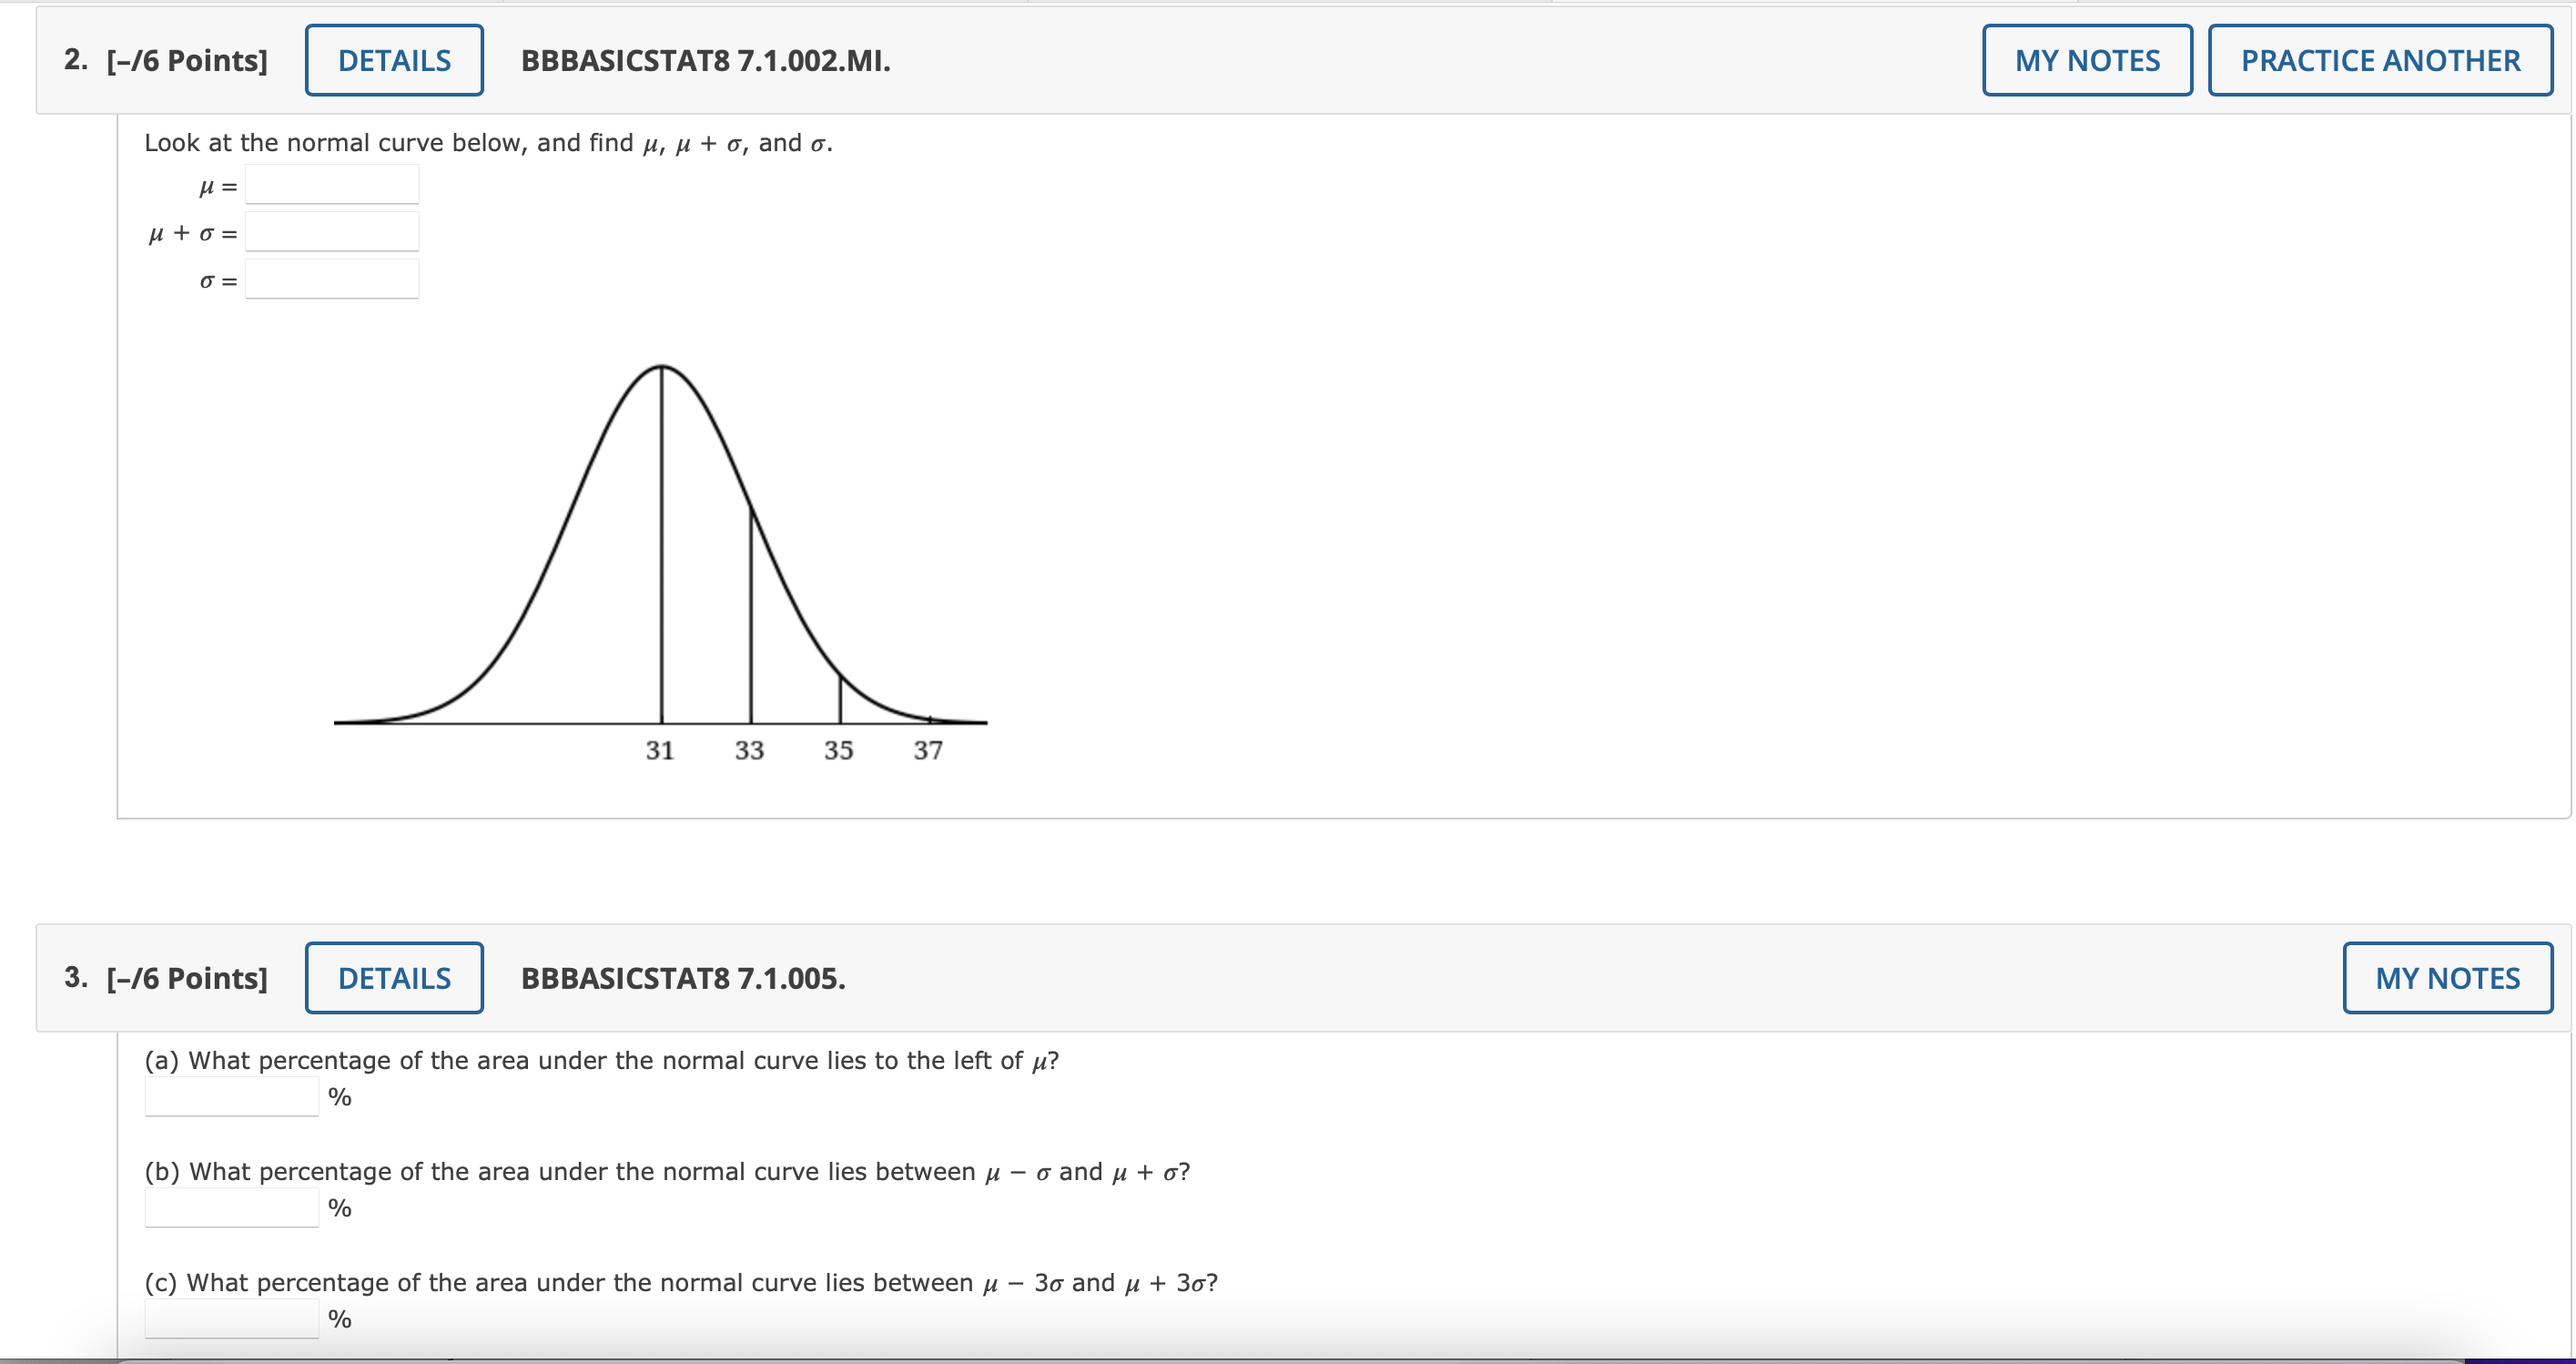Screen dimensions: 2576x1364
Task: Open DETAILS for question 3
Action: point(394,978)
